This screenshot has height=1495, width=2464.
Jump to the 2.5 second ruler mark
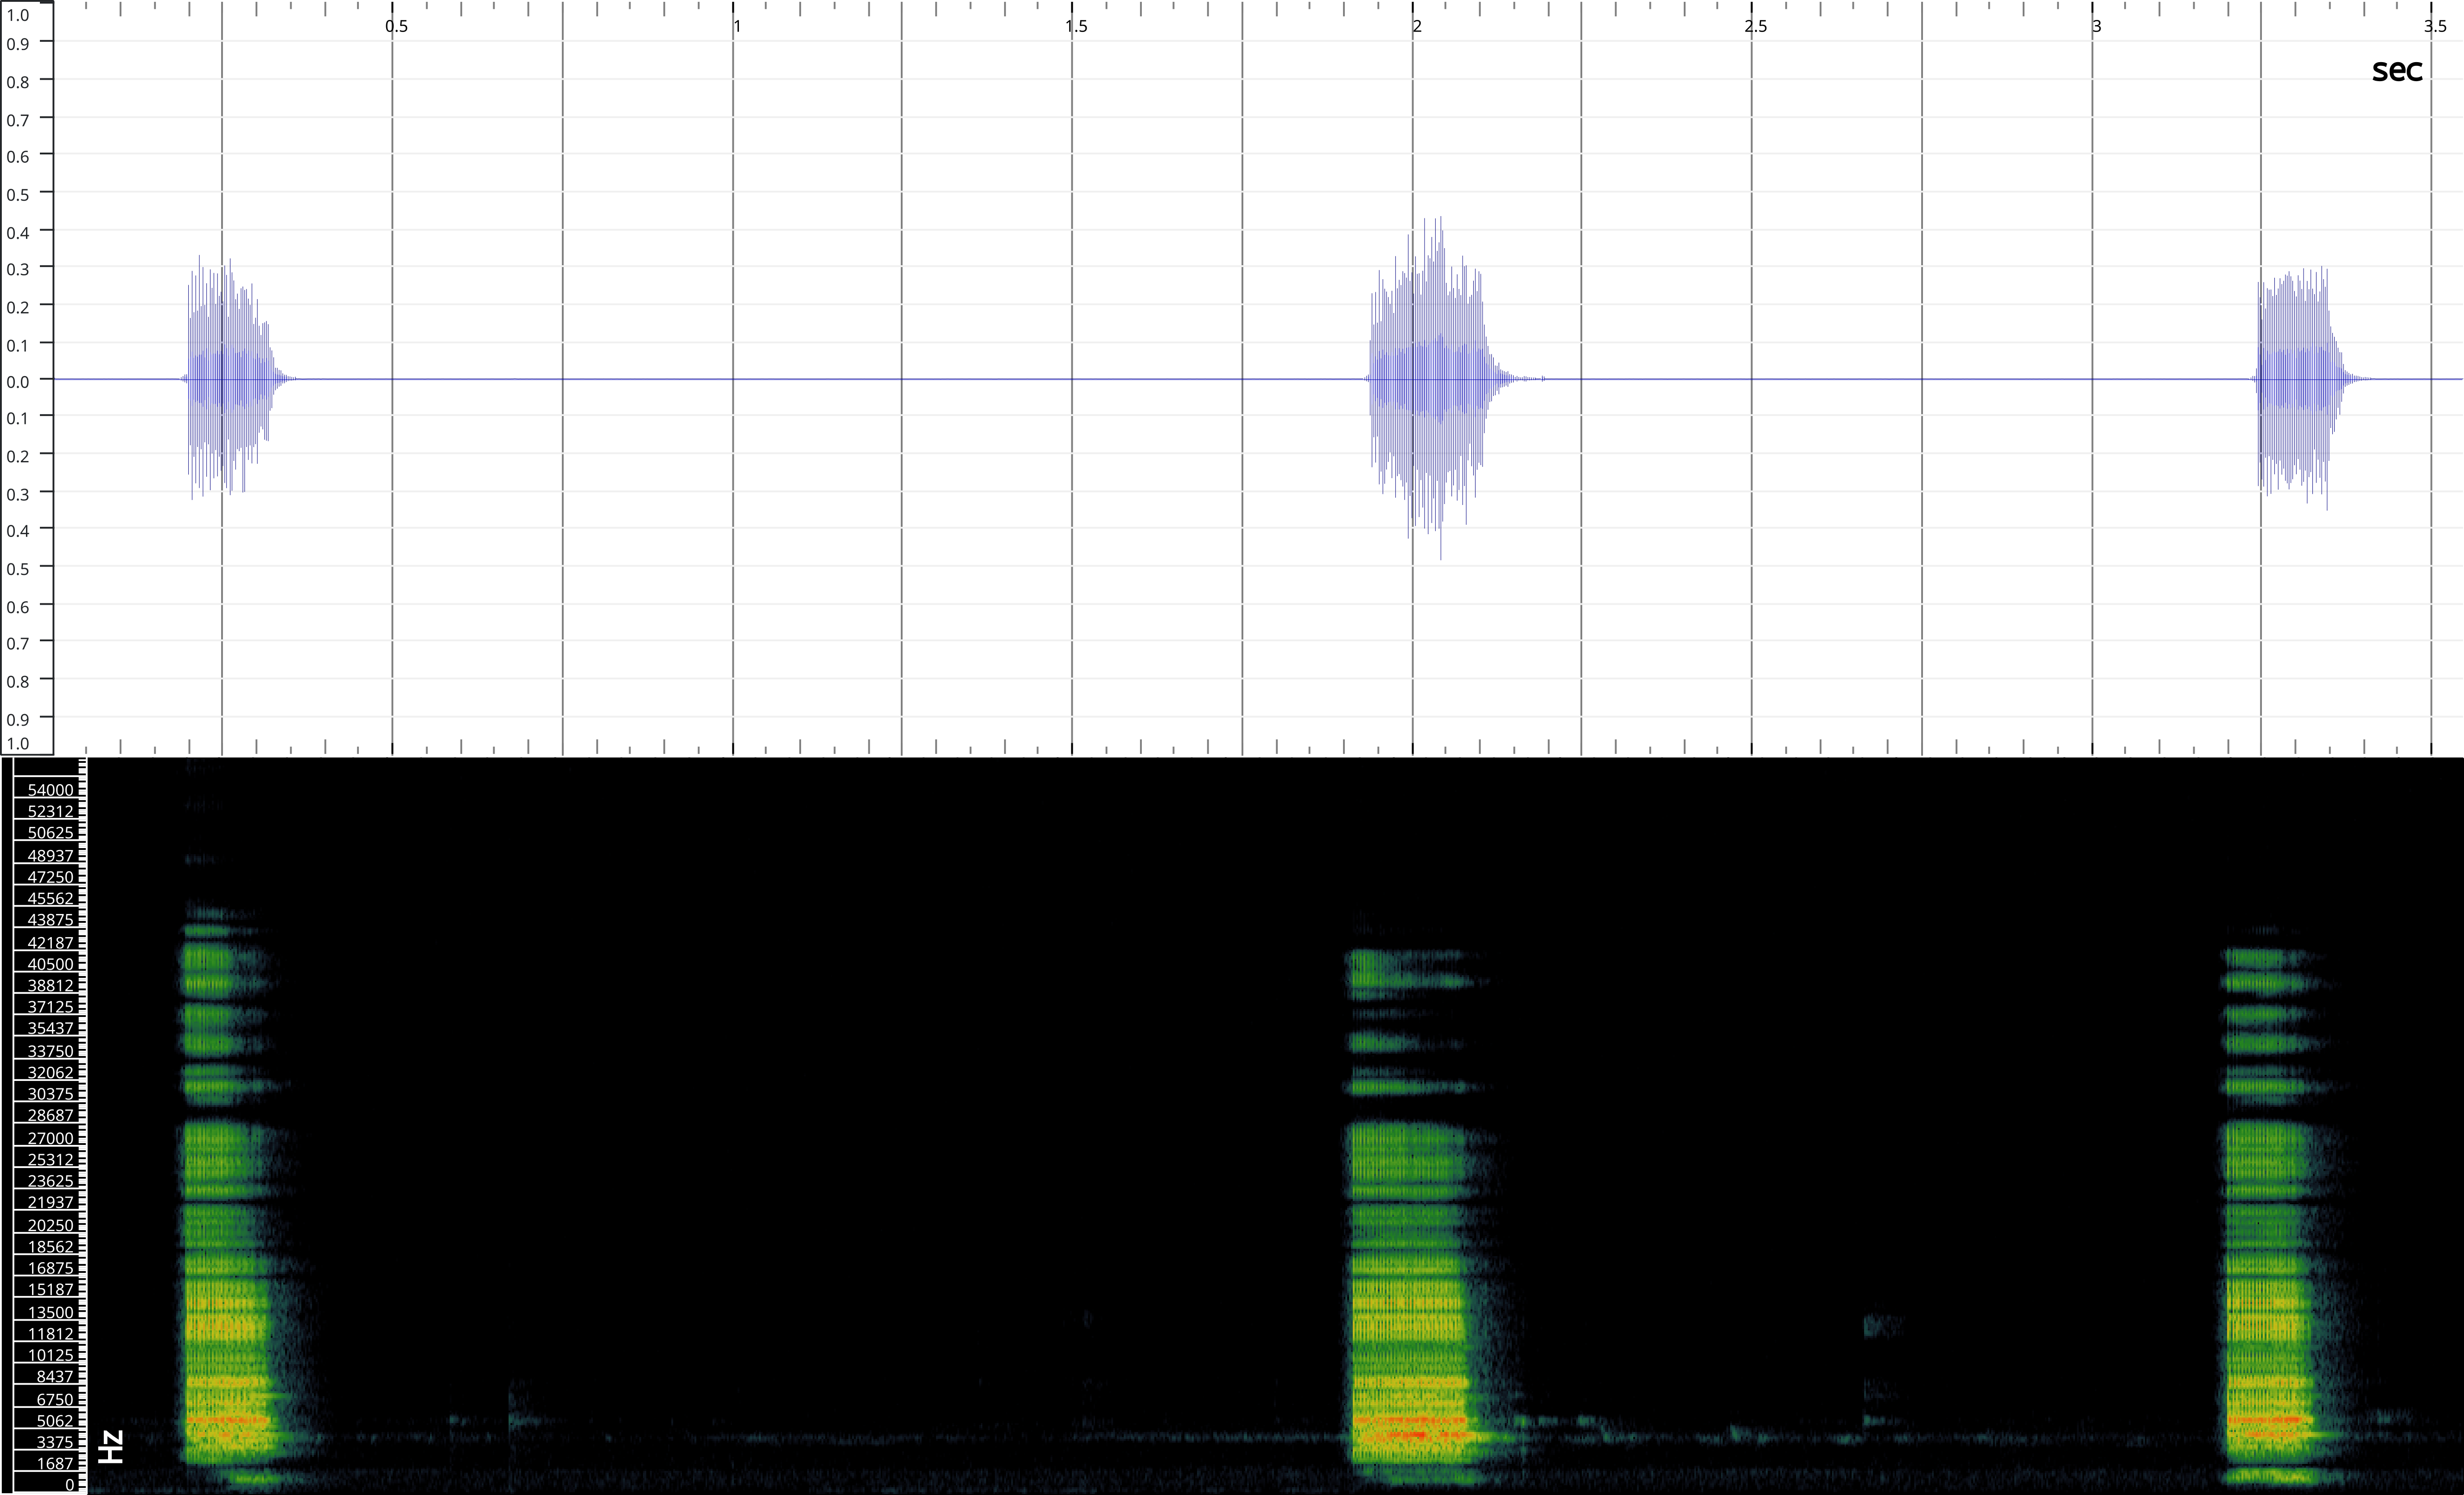point(1756,26)
